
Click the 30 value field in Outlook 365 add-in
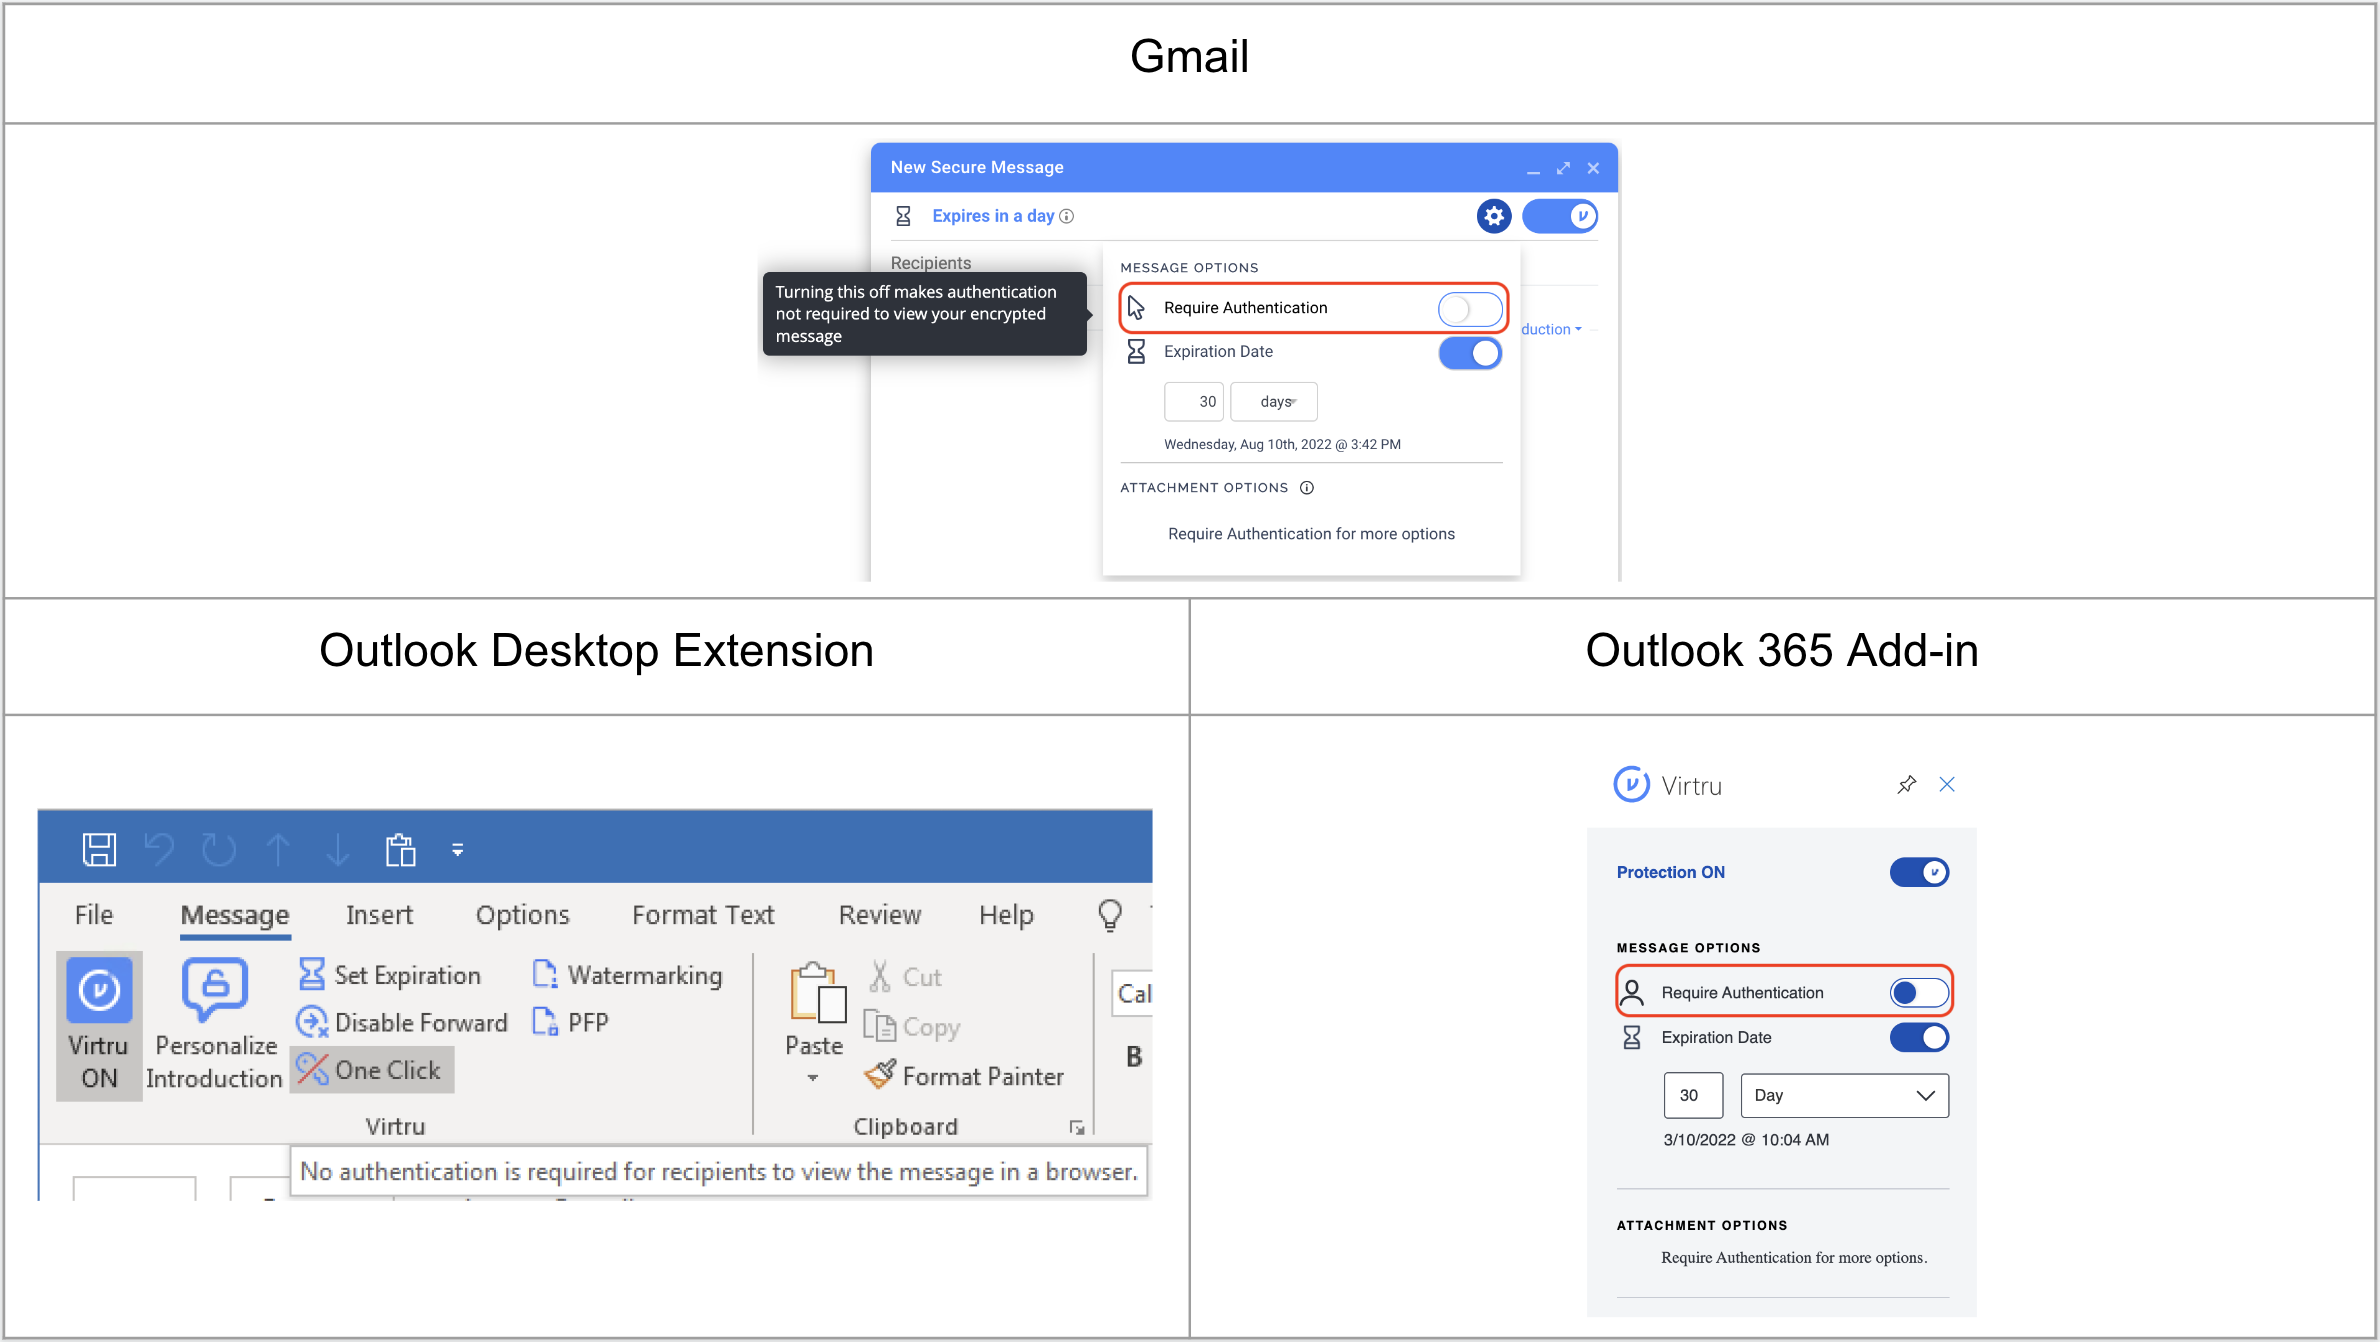[1693, 1096]
